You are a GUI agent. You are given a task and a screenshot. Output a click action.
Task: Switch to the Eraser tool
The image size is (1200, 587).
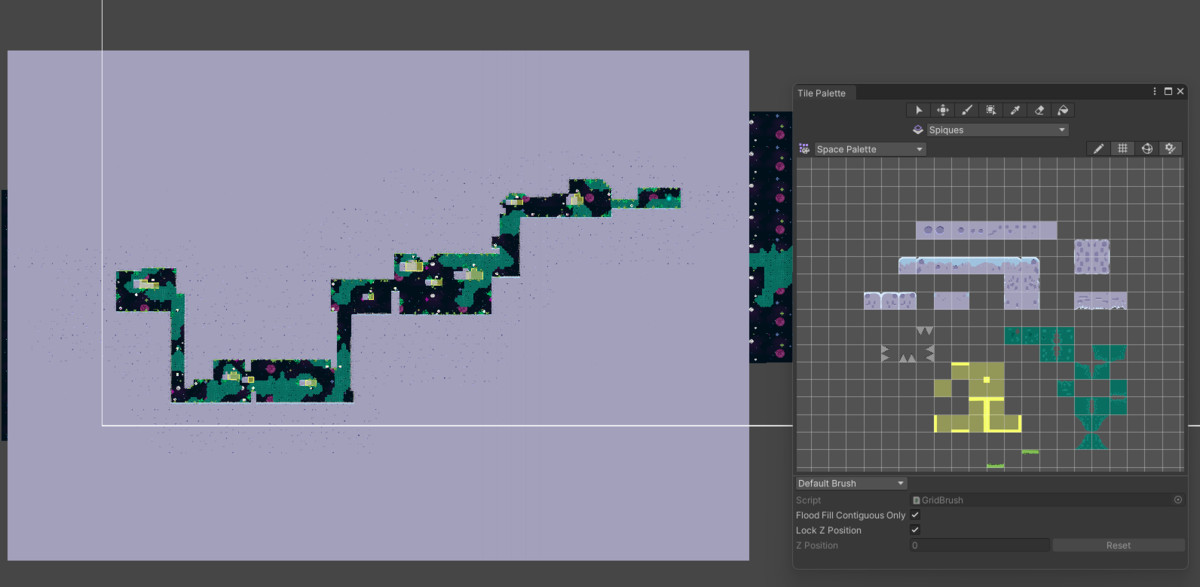[x=1038, y=109]
